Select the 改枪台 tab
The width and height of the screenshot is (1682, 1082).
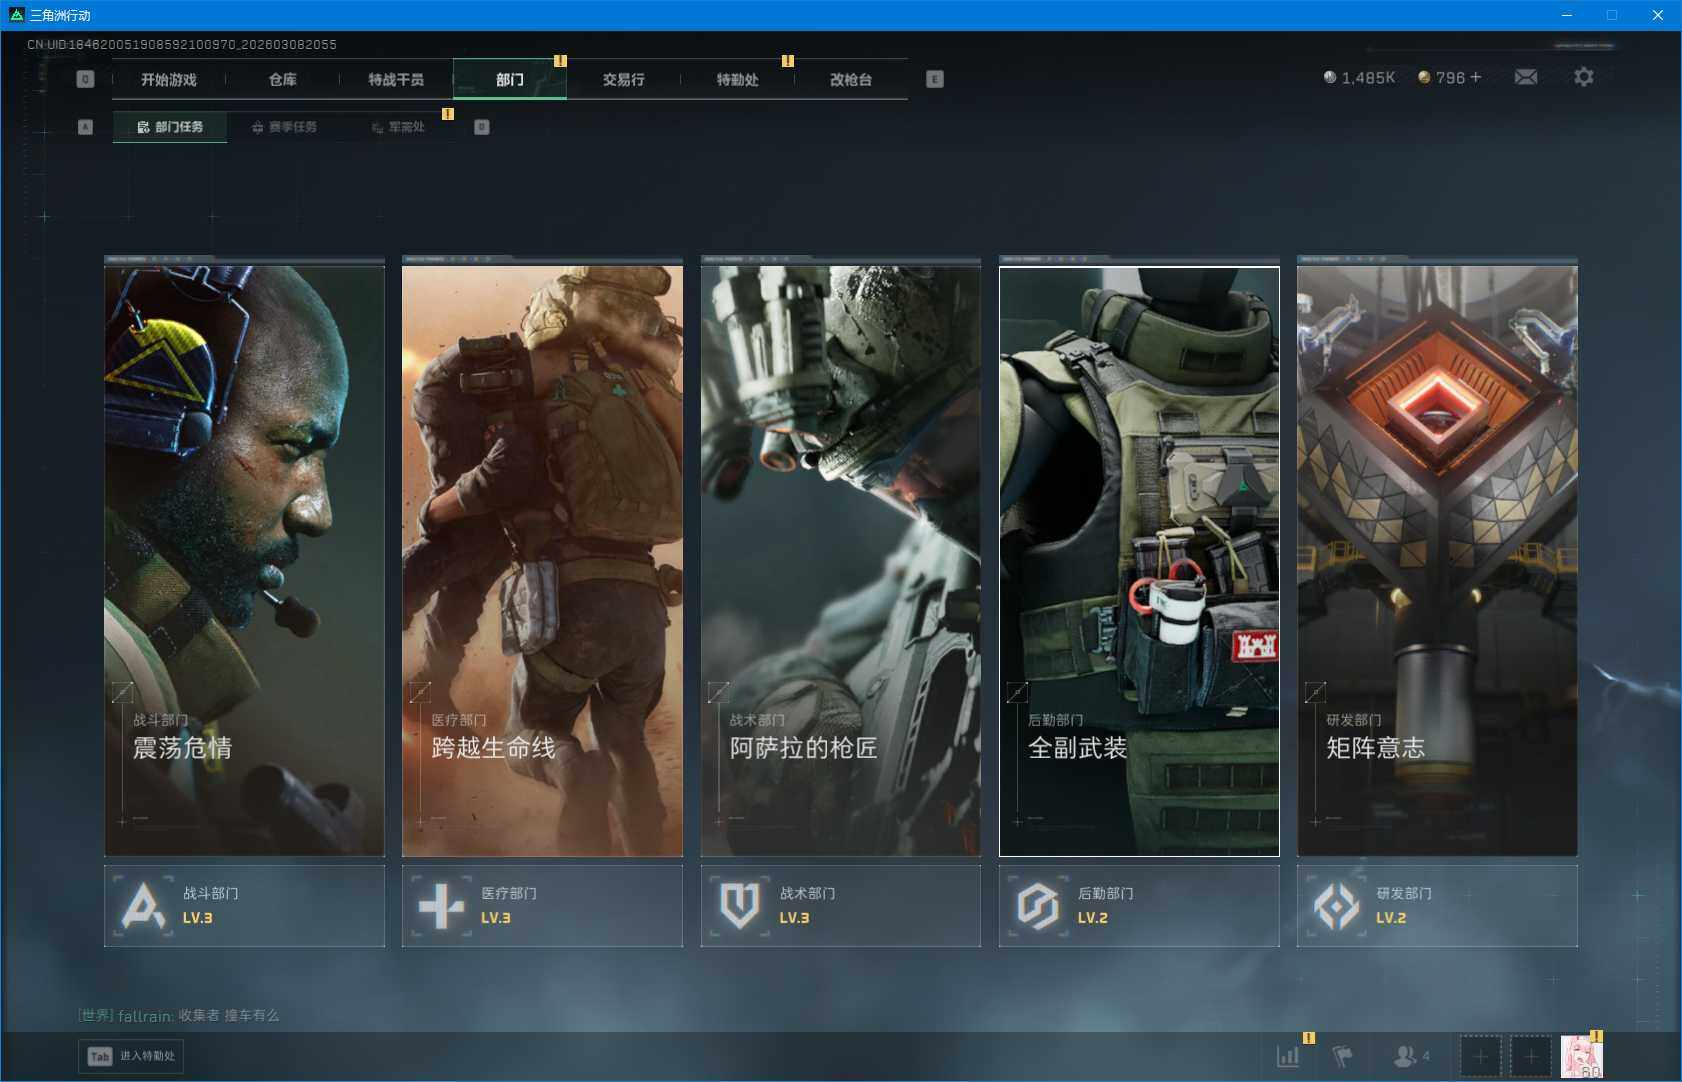tap(850, 79)
